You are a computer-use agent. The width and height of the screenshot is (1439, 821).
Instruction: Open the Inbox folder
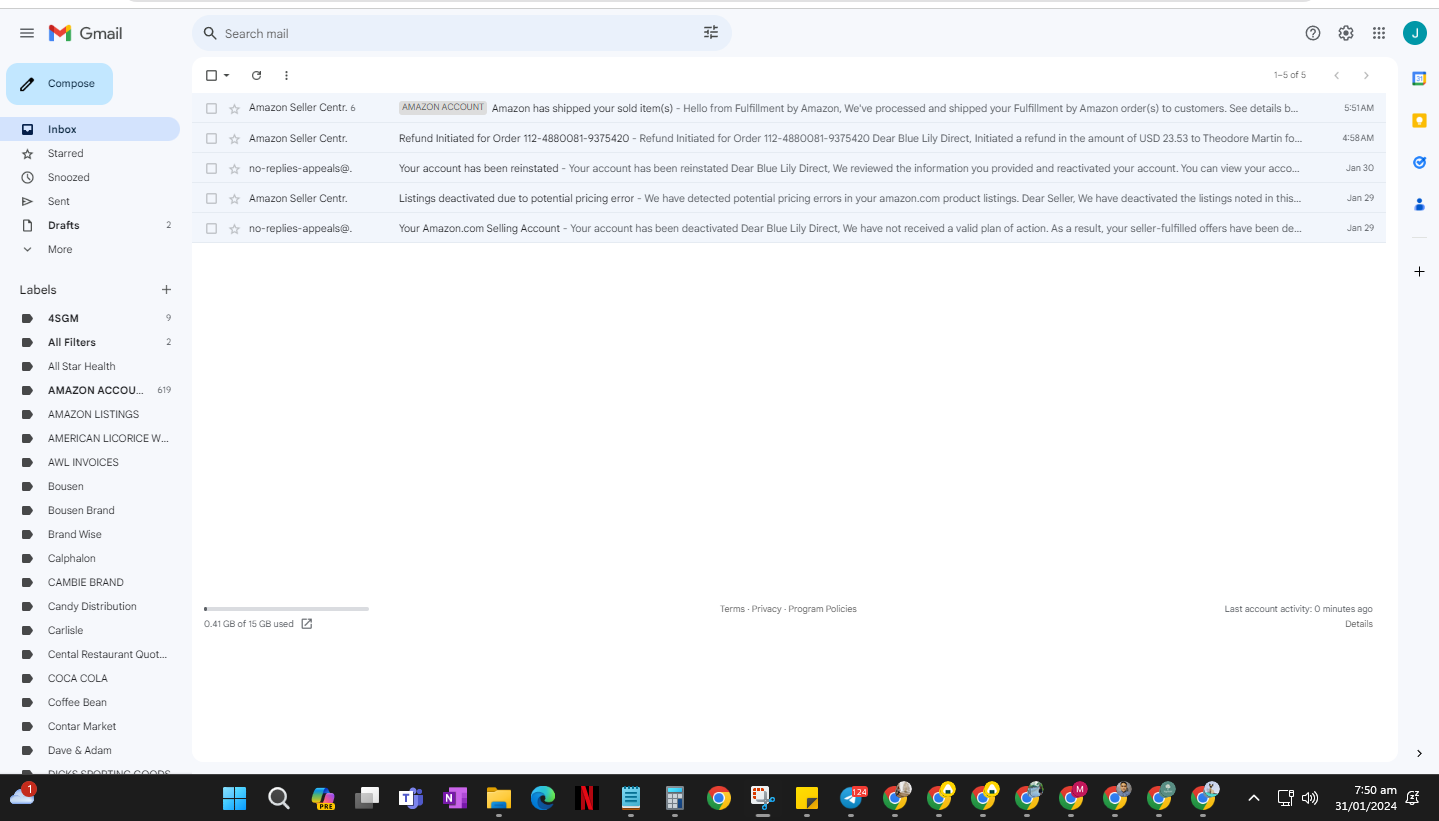pos(90,129)
